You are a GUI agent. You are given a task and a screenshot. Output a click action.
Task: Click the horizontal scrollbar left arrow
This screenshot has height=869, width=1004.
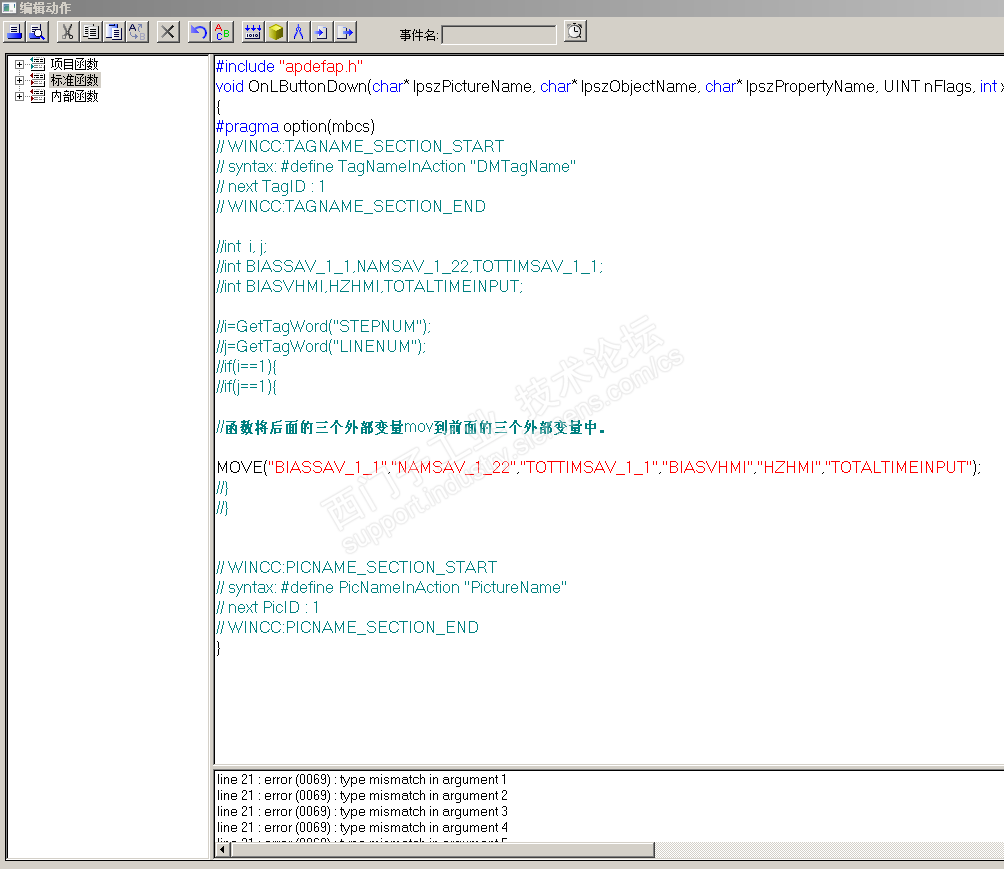click(x=223, y=850)
